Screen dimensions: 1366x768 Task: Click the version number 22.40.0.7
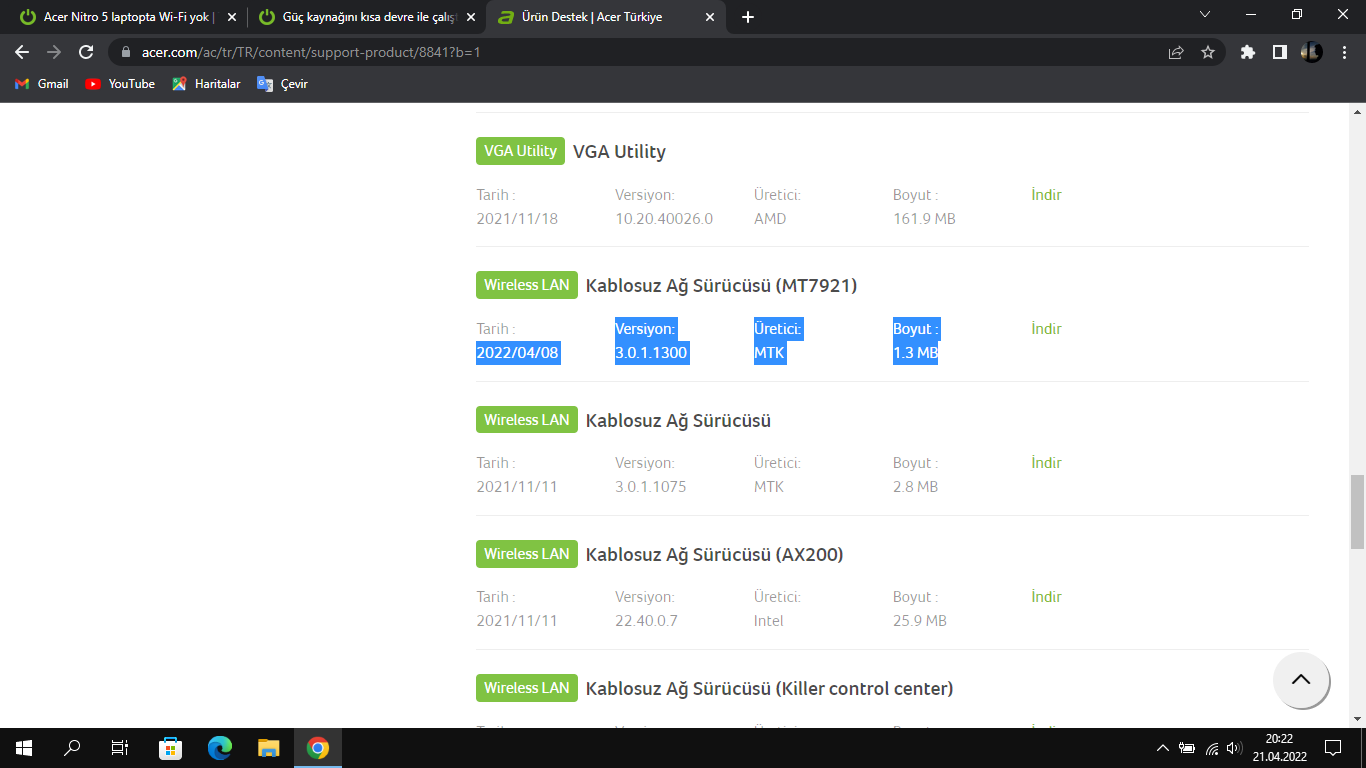(646, 621)
